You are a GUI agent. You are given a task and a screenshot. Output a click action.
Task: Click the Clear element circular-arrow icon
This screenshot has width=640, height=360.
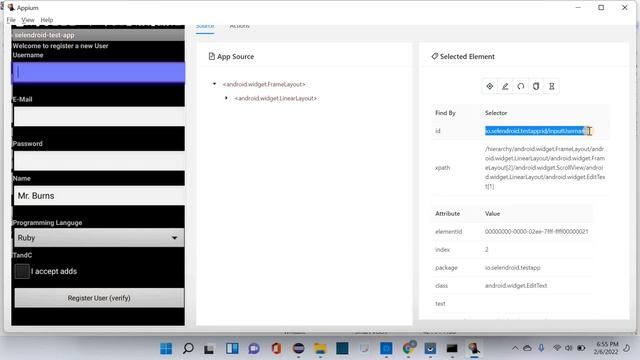pyautogui.click(x=520, y=86)
